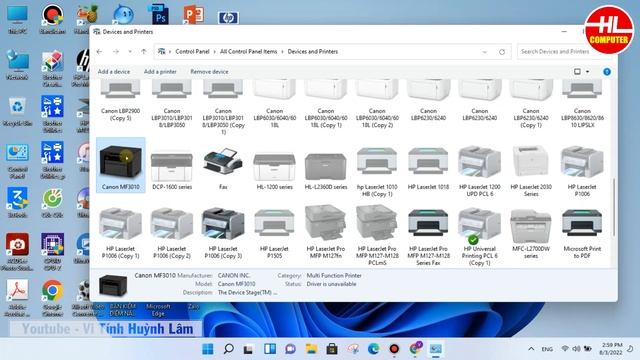Click Remove device
Screen dimensions: 640x360
pyautogui.click(x=209, y=71)
